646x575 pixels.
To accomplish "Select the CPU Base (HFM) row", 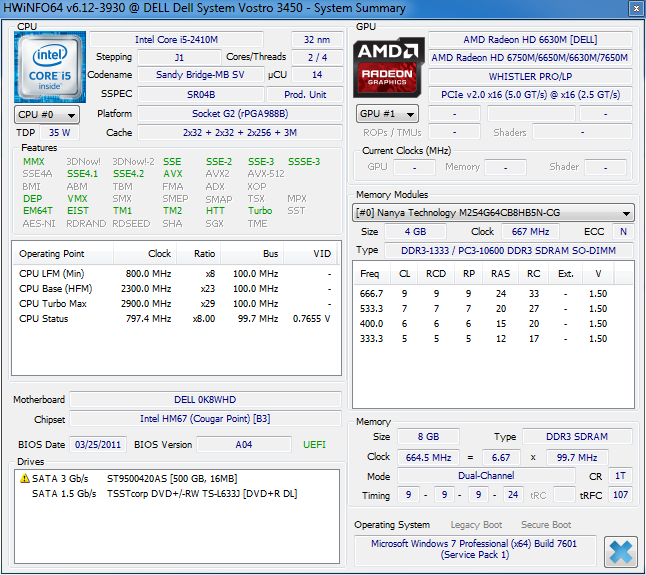I will (x=175, y=289).
